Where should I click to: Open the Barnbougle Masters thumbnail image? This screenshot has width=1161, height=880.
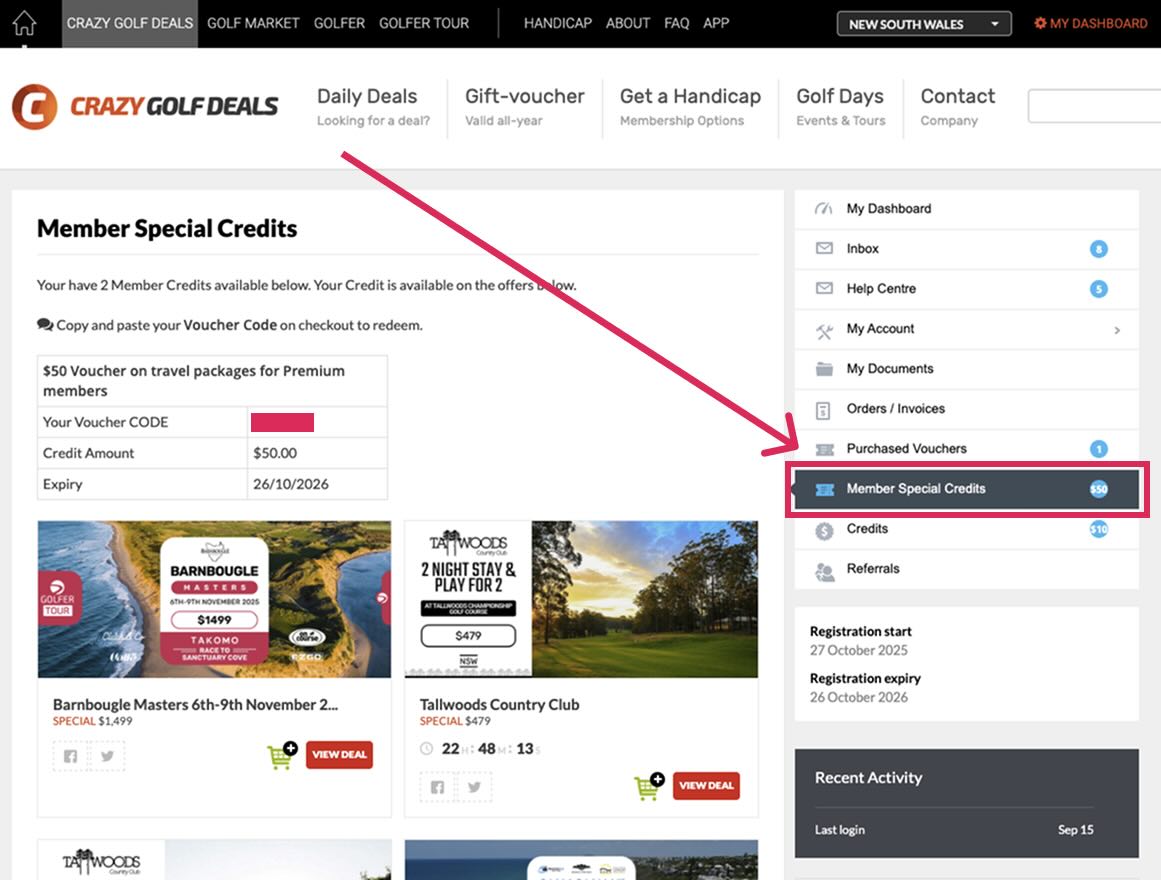(x=214, y=599)
